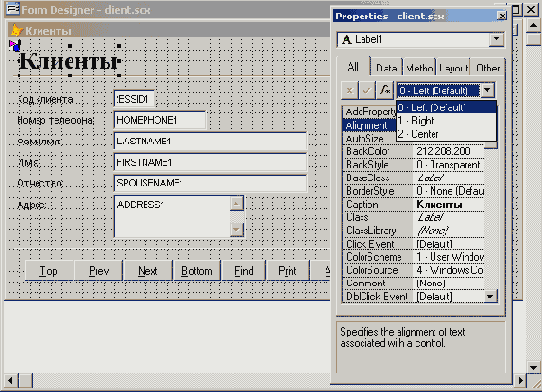Image resolution: width=542 pixels, height=392 pixels.
Task: Select the 1 - Right alignment option
Action: click(x=446, y=121)
